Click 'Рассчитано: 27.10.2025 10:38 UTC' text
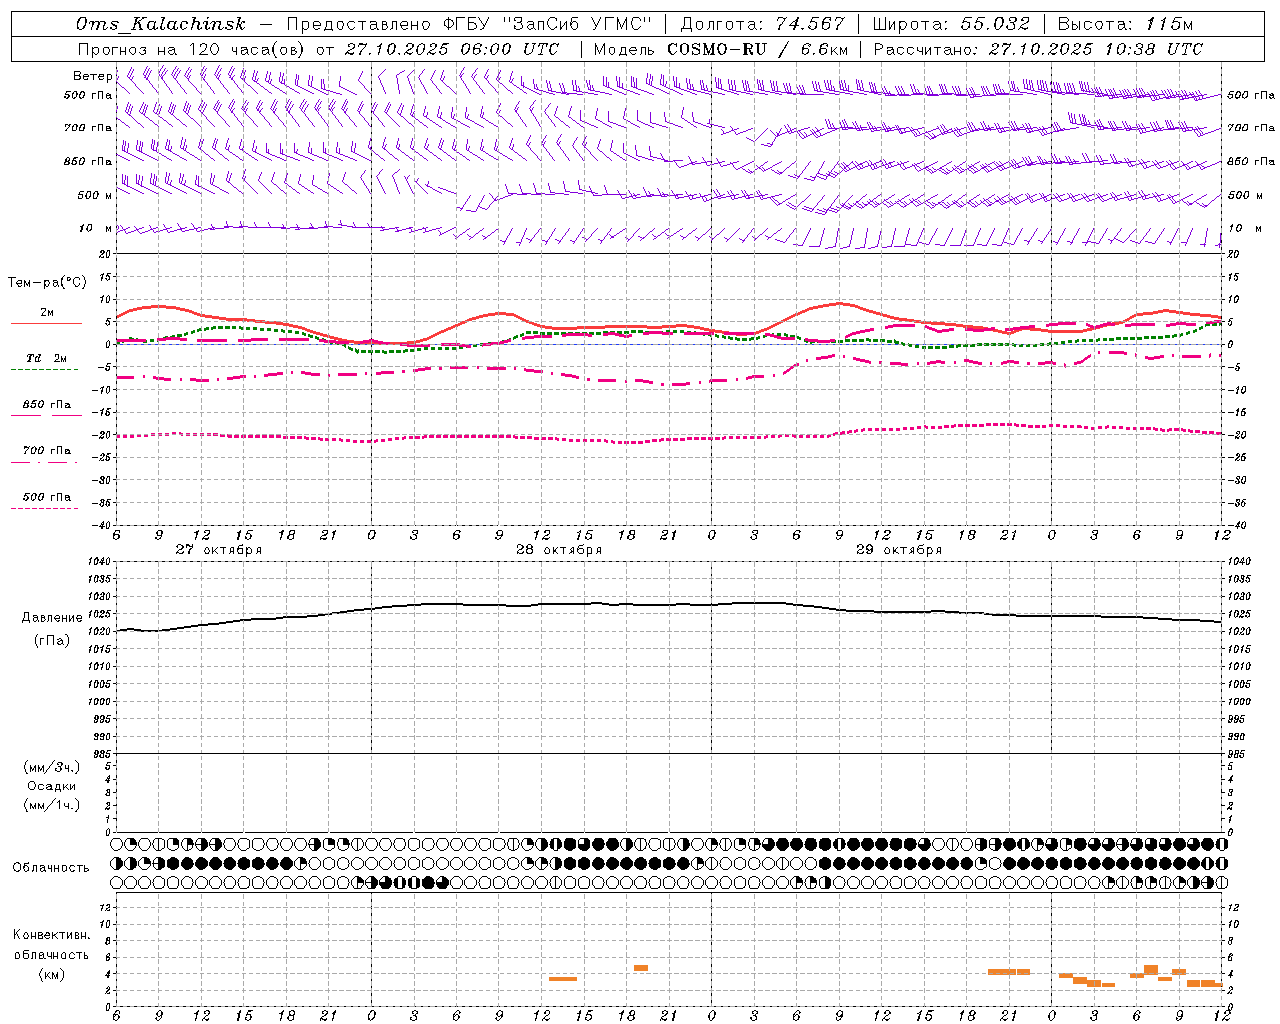This screenshot has width=1280, height=1024. (x=1038, y=49)
